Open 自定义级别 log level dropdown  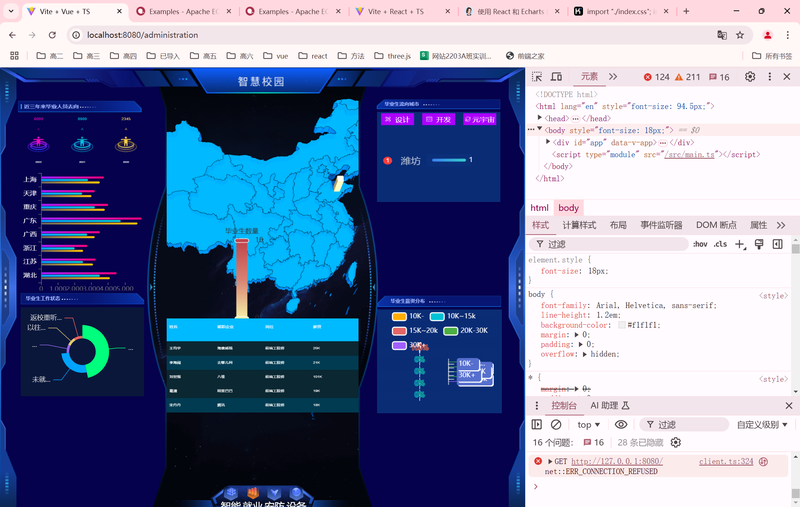coord(762,424)
